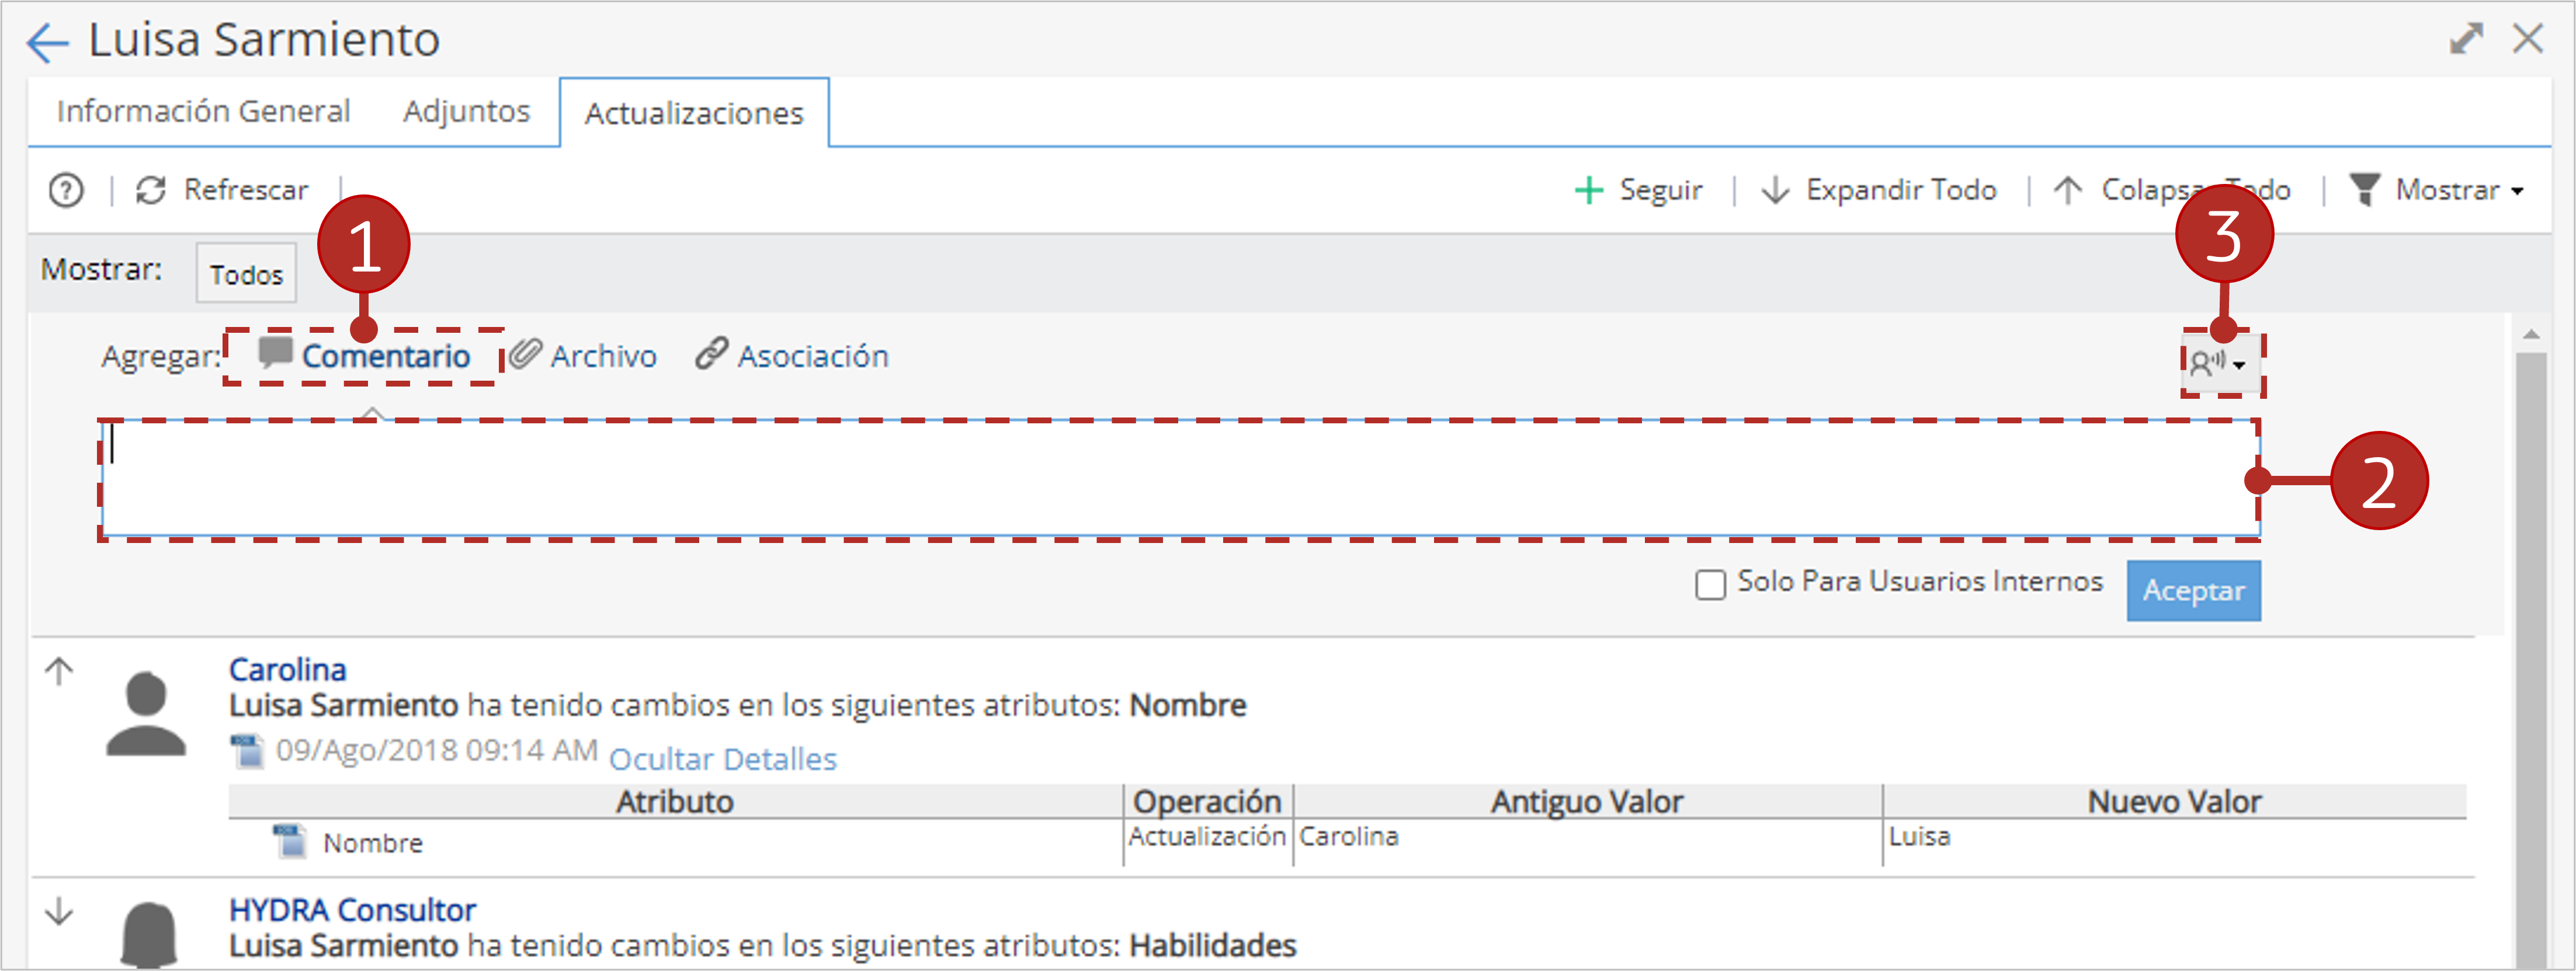Click the document icon beside 09/Ago/2018 date

pyautogui.click(x=247, y=750)
